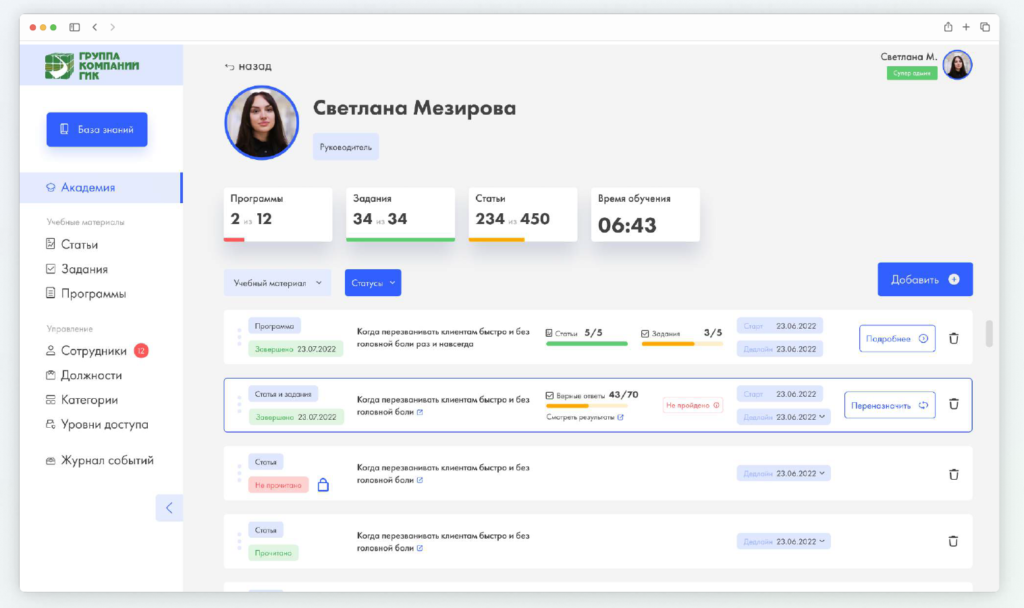Grab the drag handle of the Не прочитано row
The height and width of the screenshot is (608, 1024).
pyautogui.click(x=239, y=473)
